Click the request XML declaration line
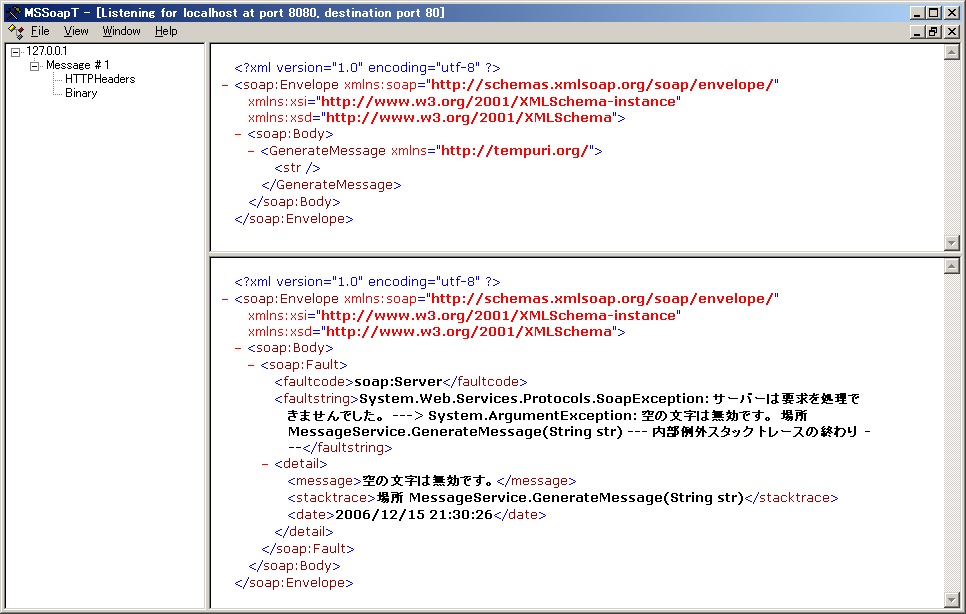Viewport: 966px width, 614px height. point(367,68)
